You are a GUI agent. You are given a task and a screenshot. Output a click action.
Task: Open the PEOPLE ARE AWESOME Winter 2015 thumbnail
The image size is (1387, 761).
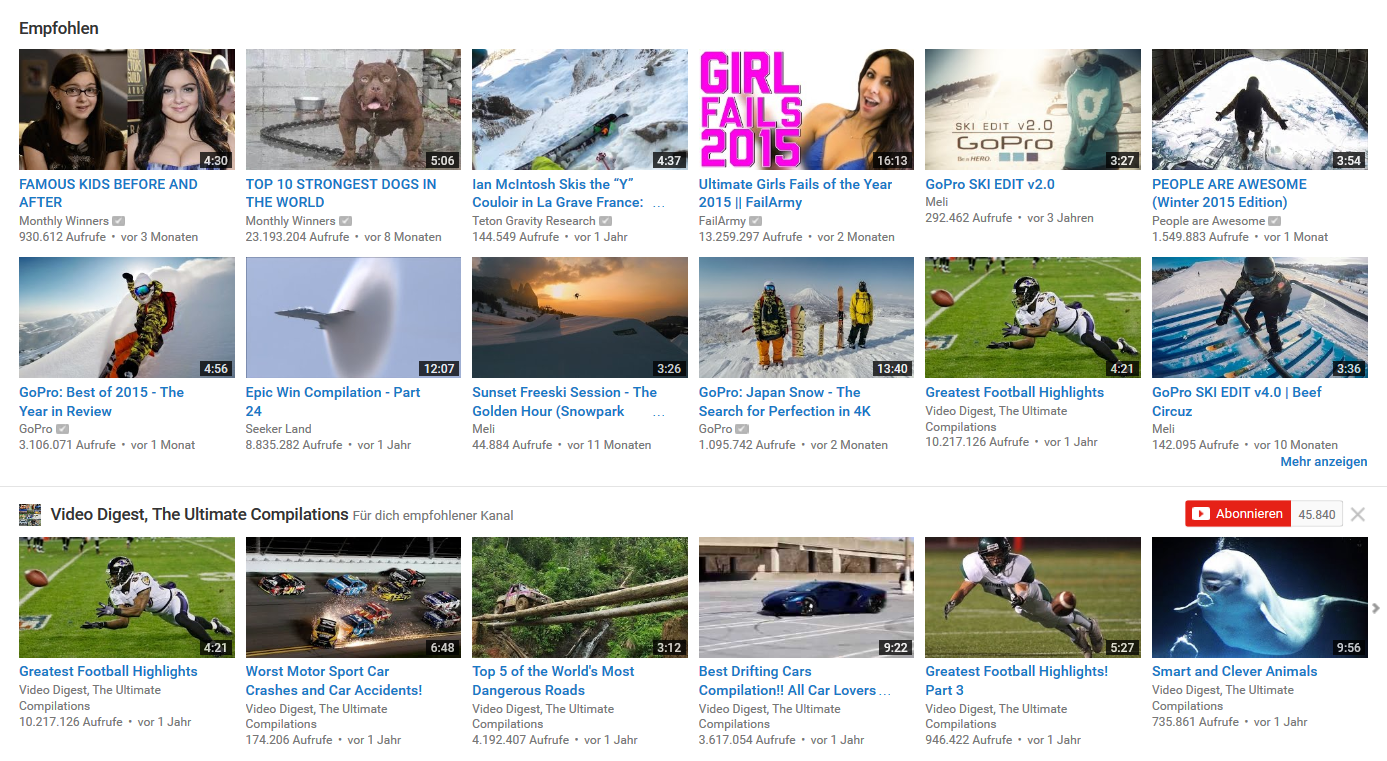[1260, 109]
